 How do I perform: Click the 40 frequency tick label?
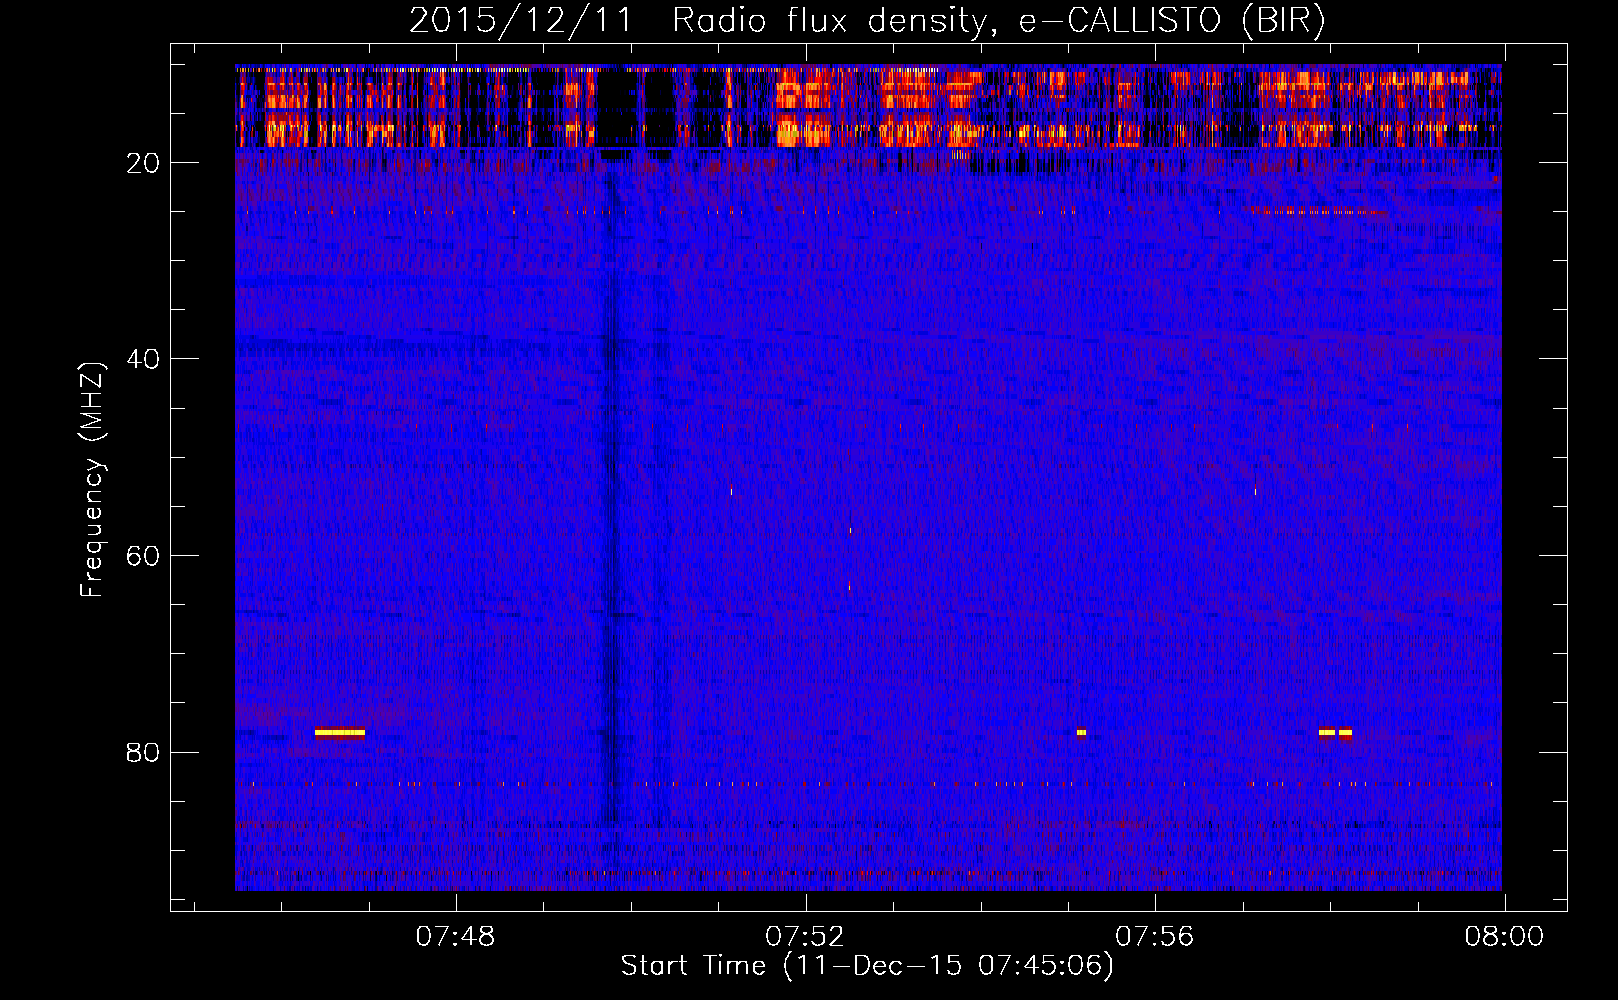click(143, 359)
